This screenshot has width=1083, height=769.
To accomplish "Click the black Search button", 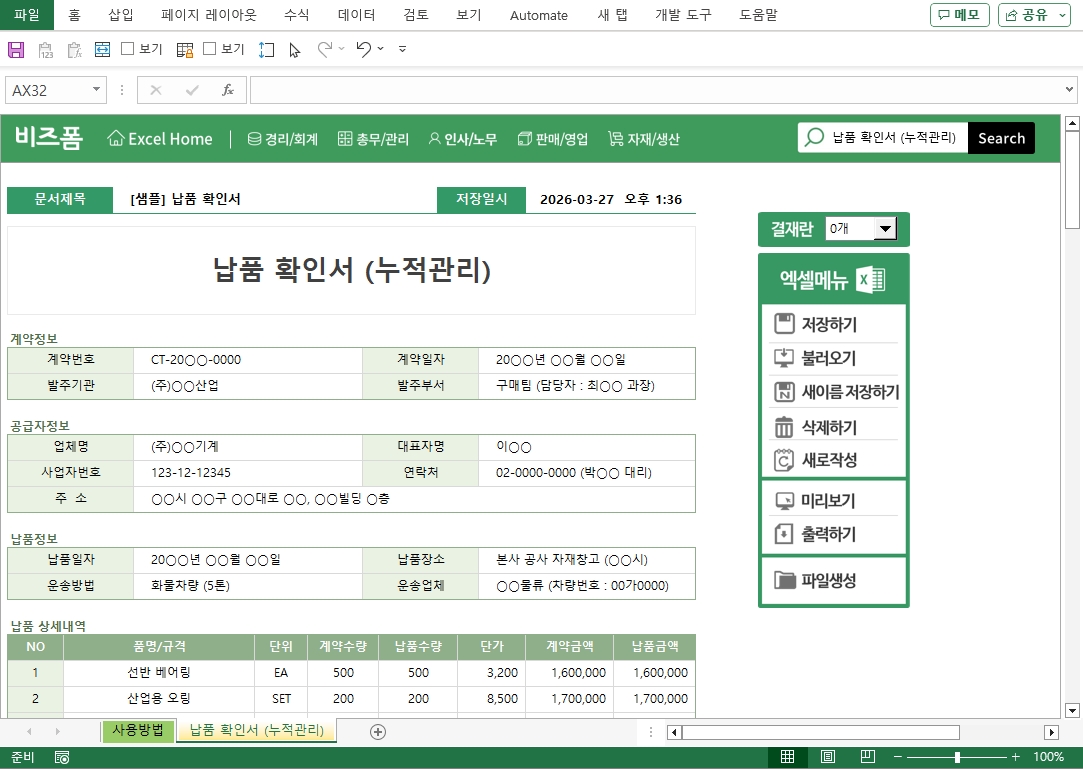I will (1001, 138).
